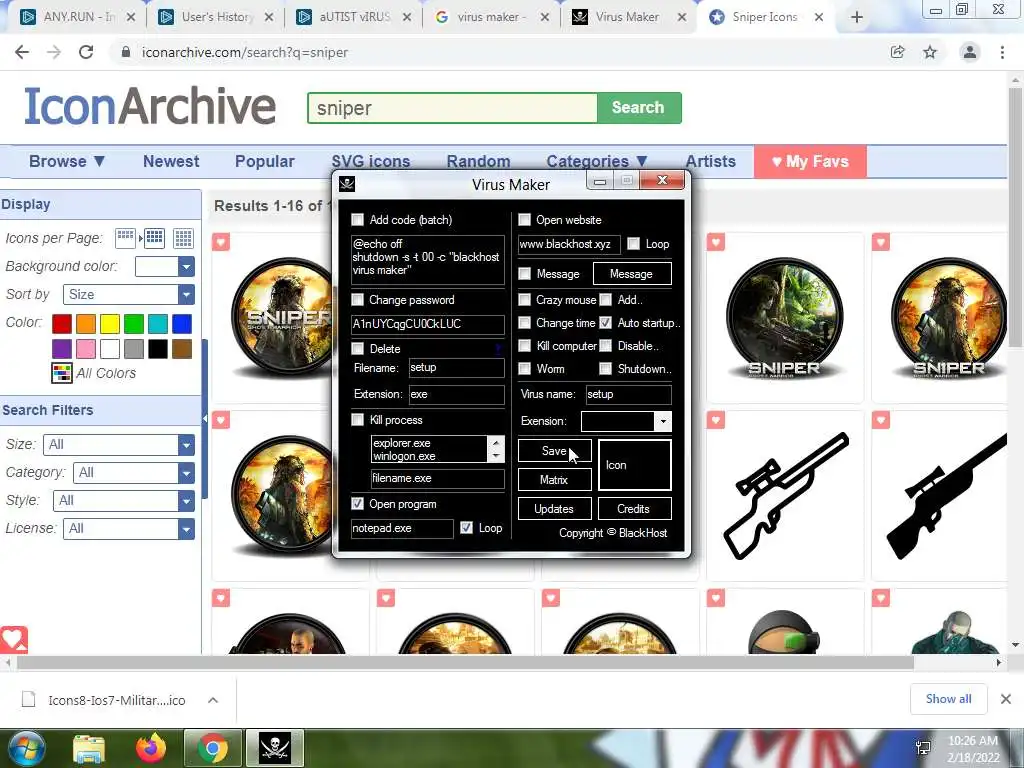This screenshot has width=1024, height=768.
Task: Click the Credits button in Virus Maker
Action: click(634, 509)
